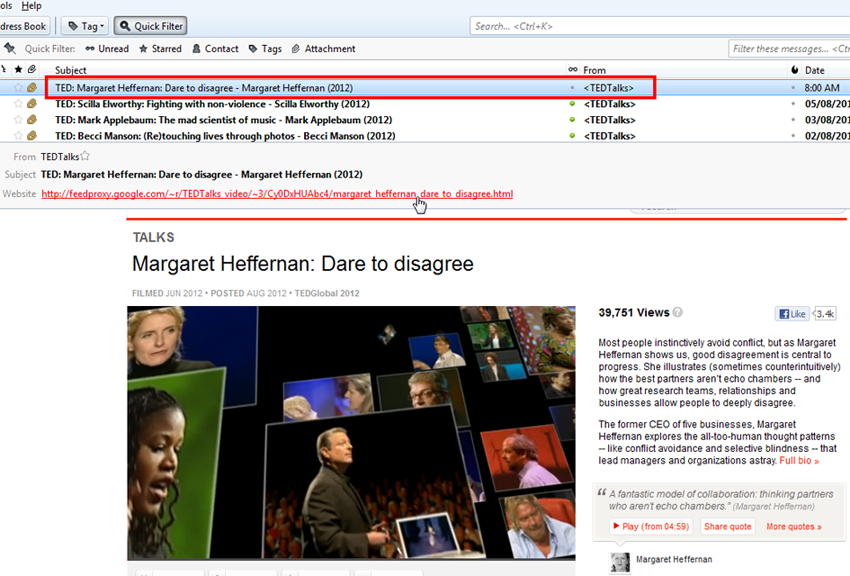This screenshot has width=850, height=576.
Task: Enable the Attachment quick filter
Action: [x=322, y=49]
